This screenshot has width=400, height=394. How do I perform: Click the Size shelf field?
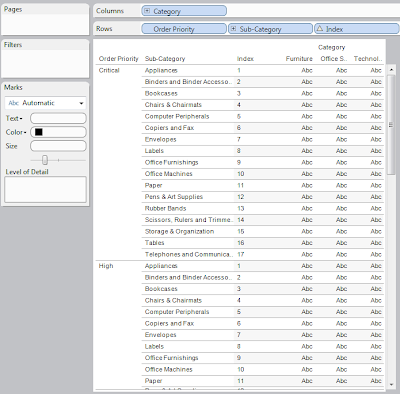(58, 146)
